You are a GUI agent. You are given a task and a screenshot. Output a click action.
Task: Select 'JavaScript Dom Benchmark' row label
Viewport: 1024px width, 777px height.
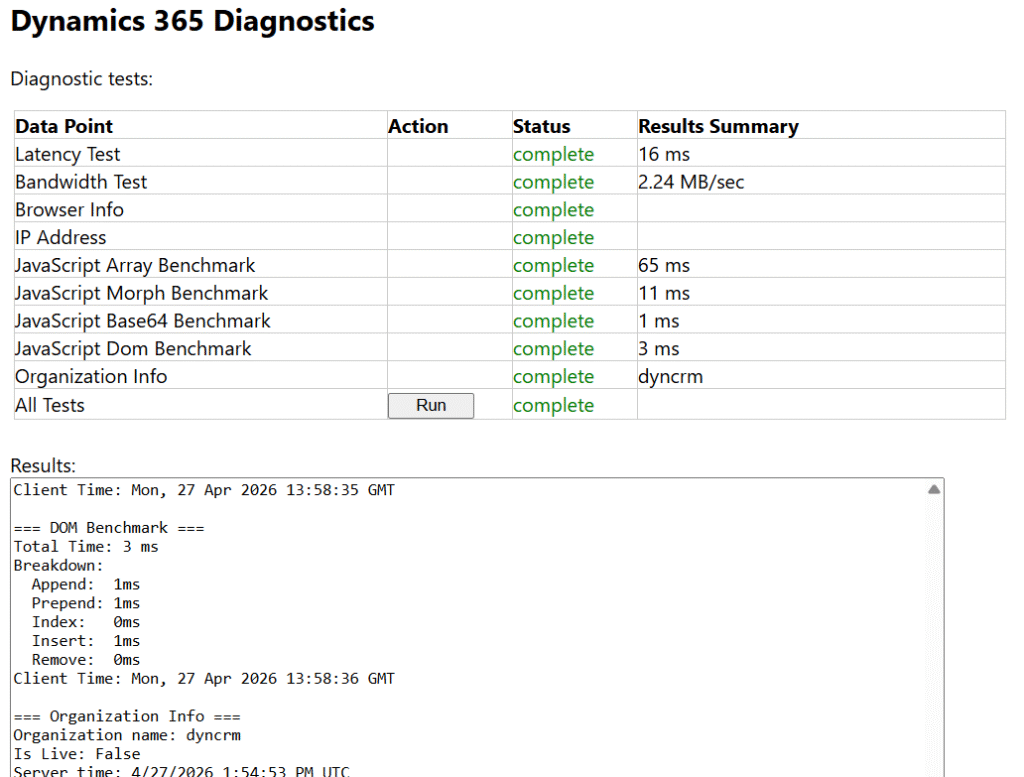coord(133,349)
